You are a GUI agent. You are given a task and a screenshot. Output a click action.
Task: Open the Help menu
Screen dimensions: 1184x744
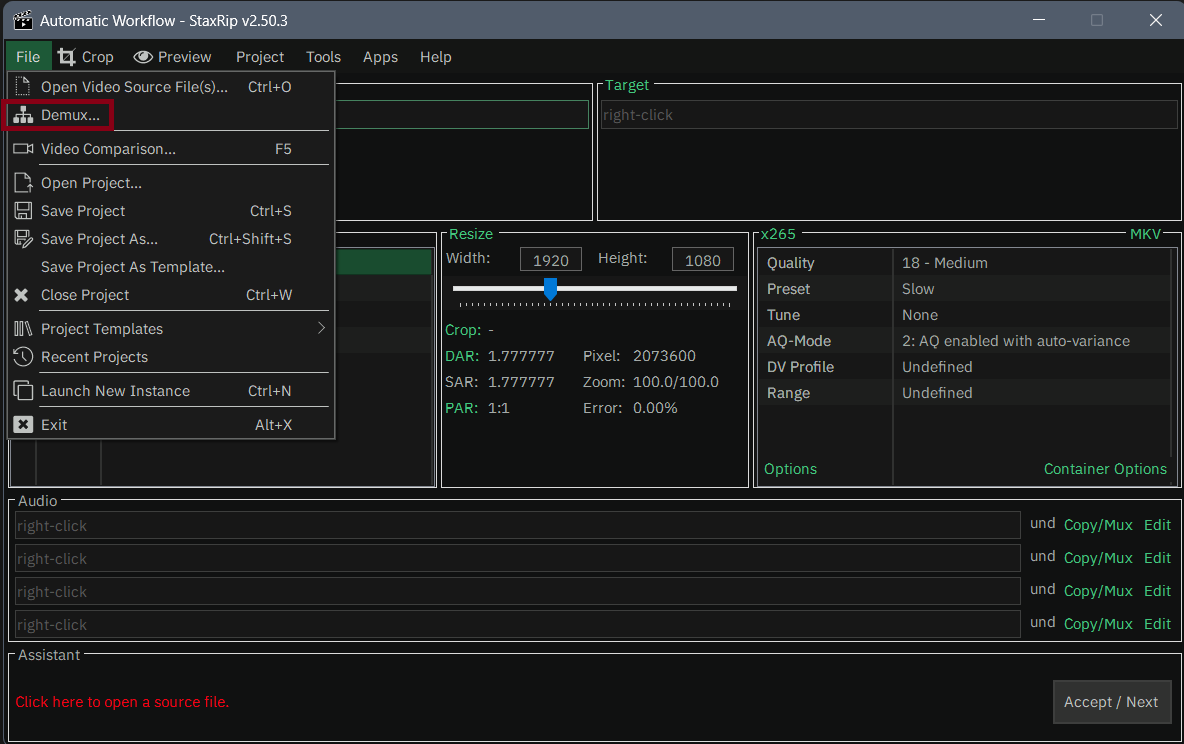[x=436, y=57]
